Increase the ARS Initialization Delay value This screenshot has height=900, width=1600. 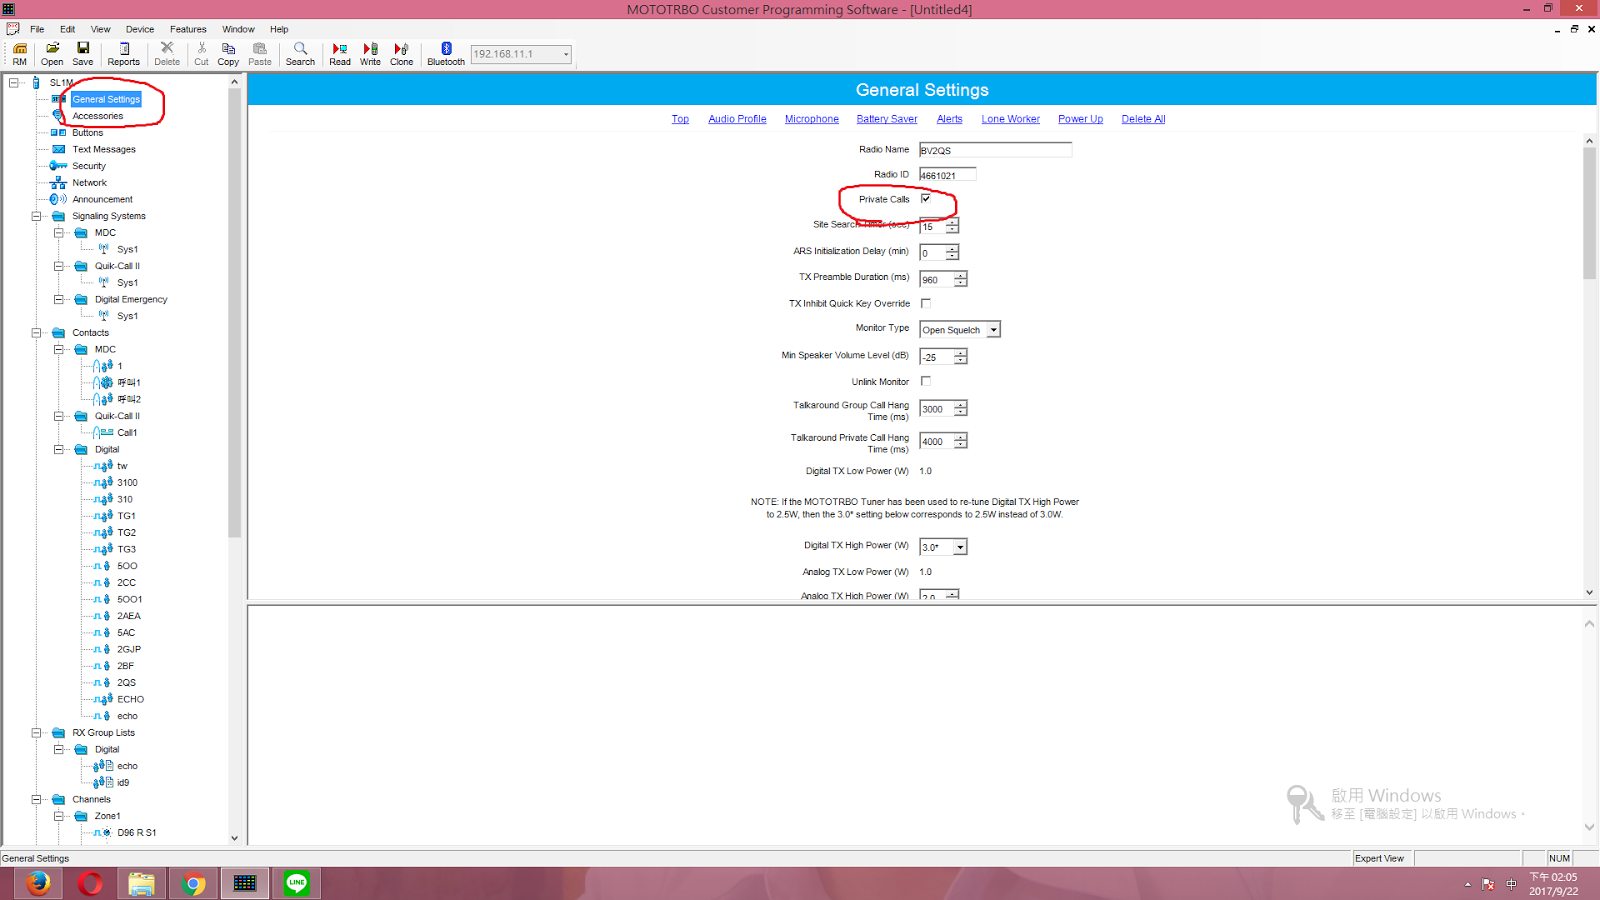(953, 248)
